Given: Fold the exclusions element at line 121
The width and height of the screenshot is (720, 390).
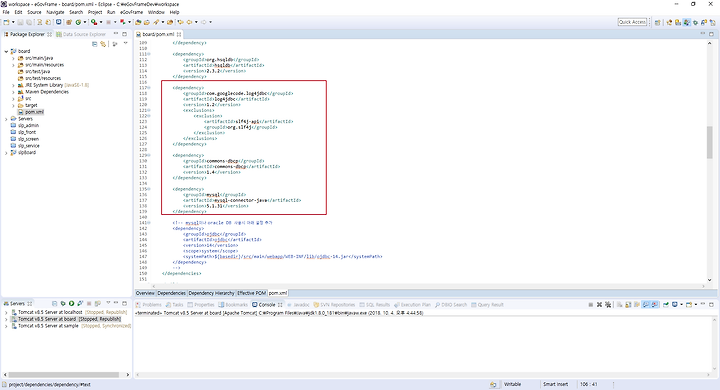Looking at the screenshot, I should click(x=149, y=110).
